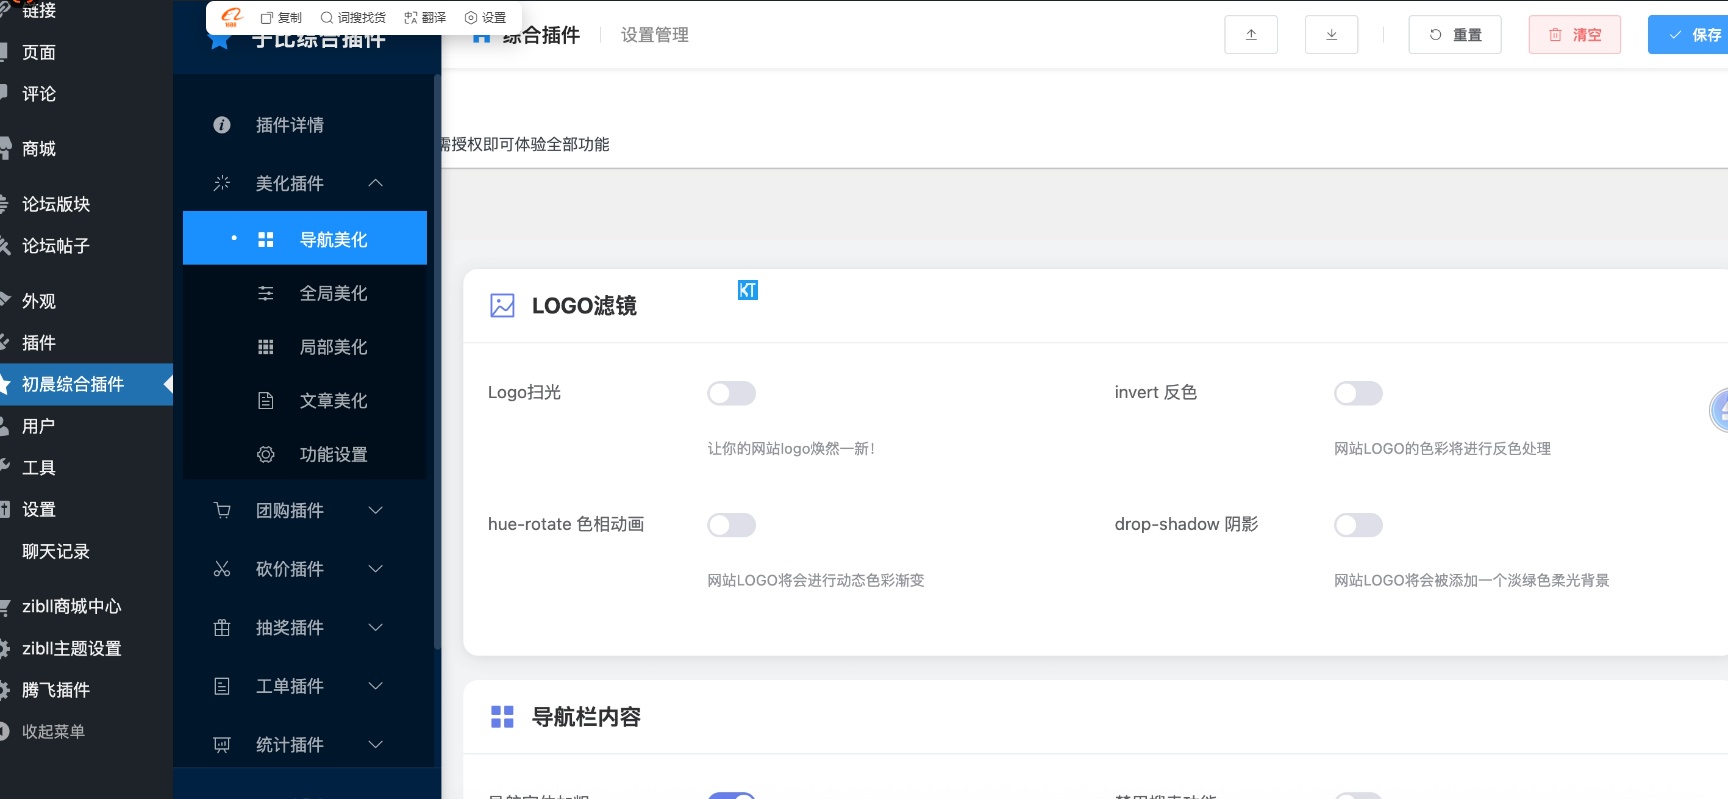This screenshot has width=1728, height=799.
Task: Open 初晨综合插件 in WordPress sidebar
Action: (86, 384)
